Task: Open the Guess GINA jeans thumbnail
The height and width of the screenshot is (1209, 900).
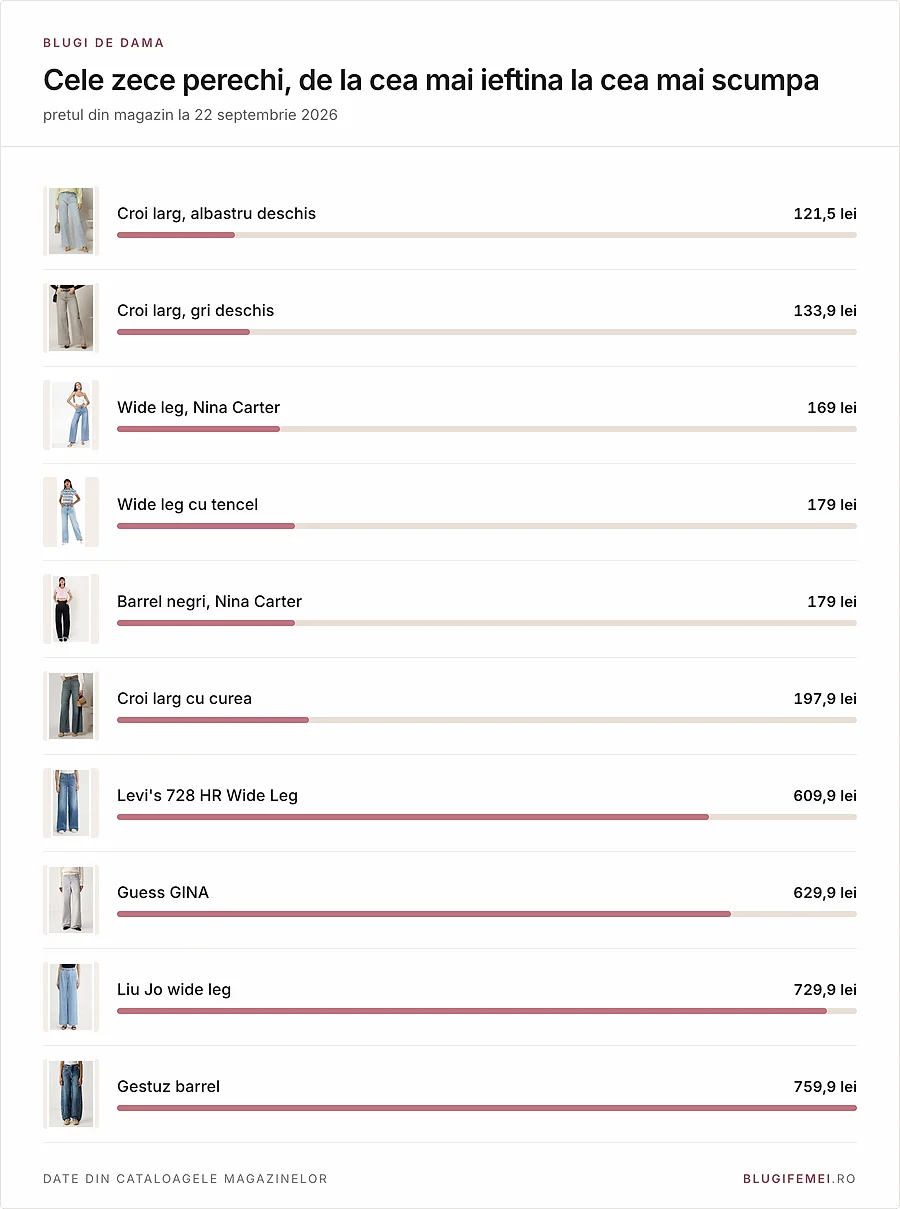Action: pos(71,900)
